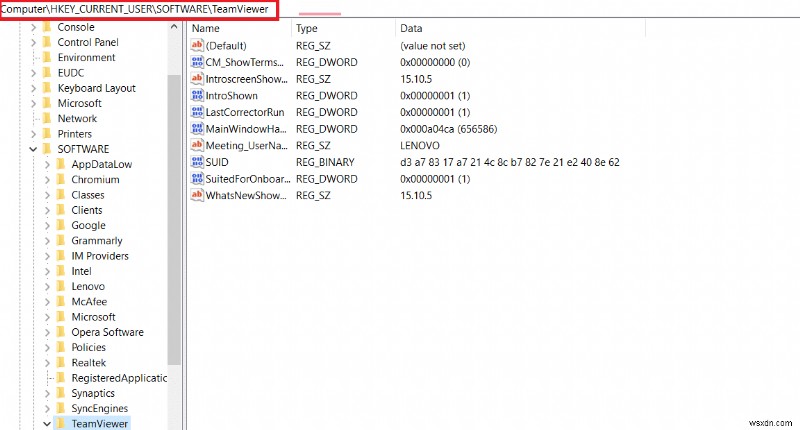Click the REG_BINARY type cell

click(x=325, y=162)
